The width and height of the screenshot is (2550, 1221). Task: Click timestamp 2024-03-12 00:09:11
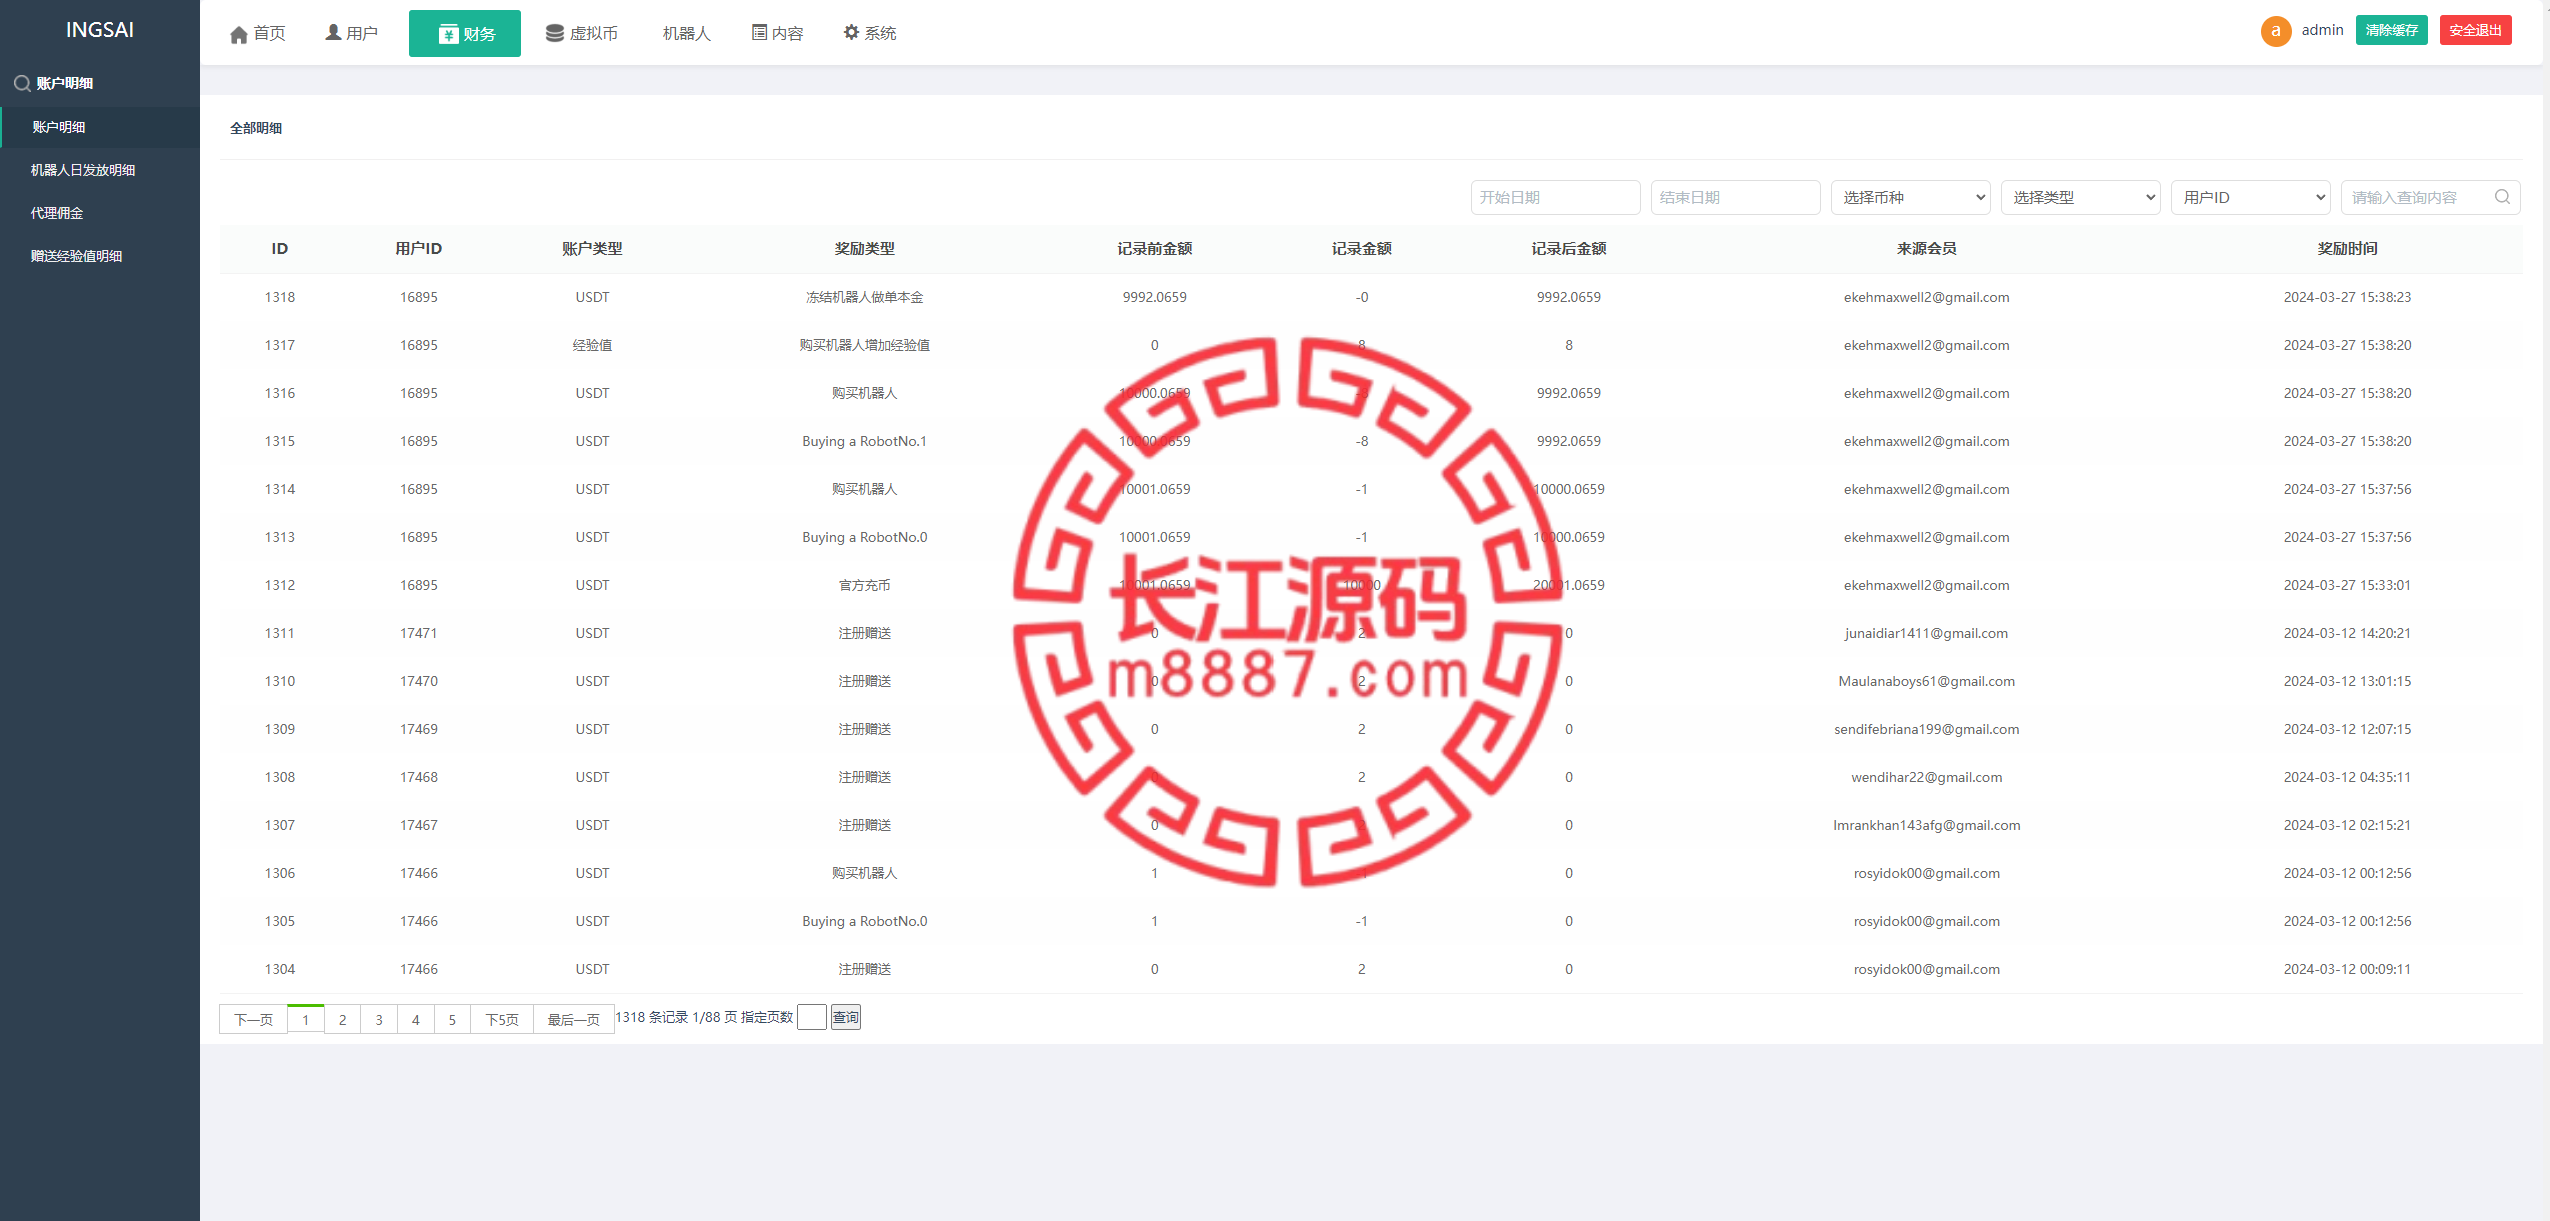tap(2347, 969)
